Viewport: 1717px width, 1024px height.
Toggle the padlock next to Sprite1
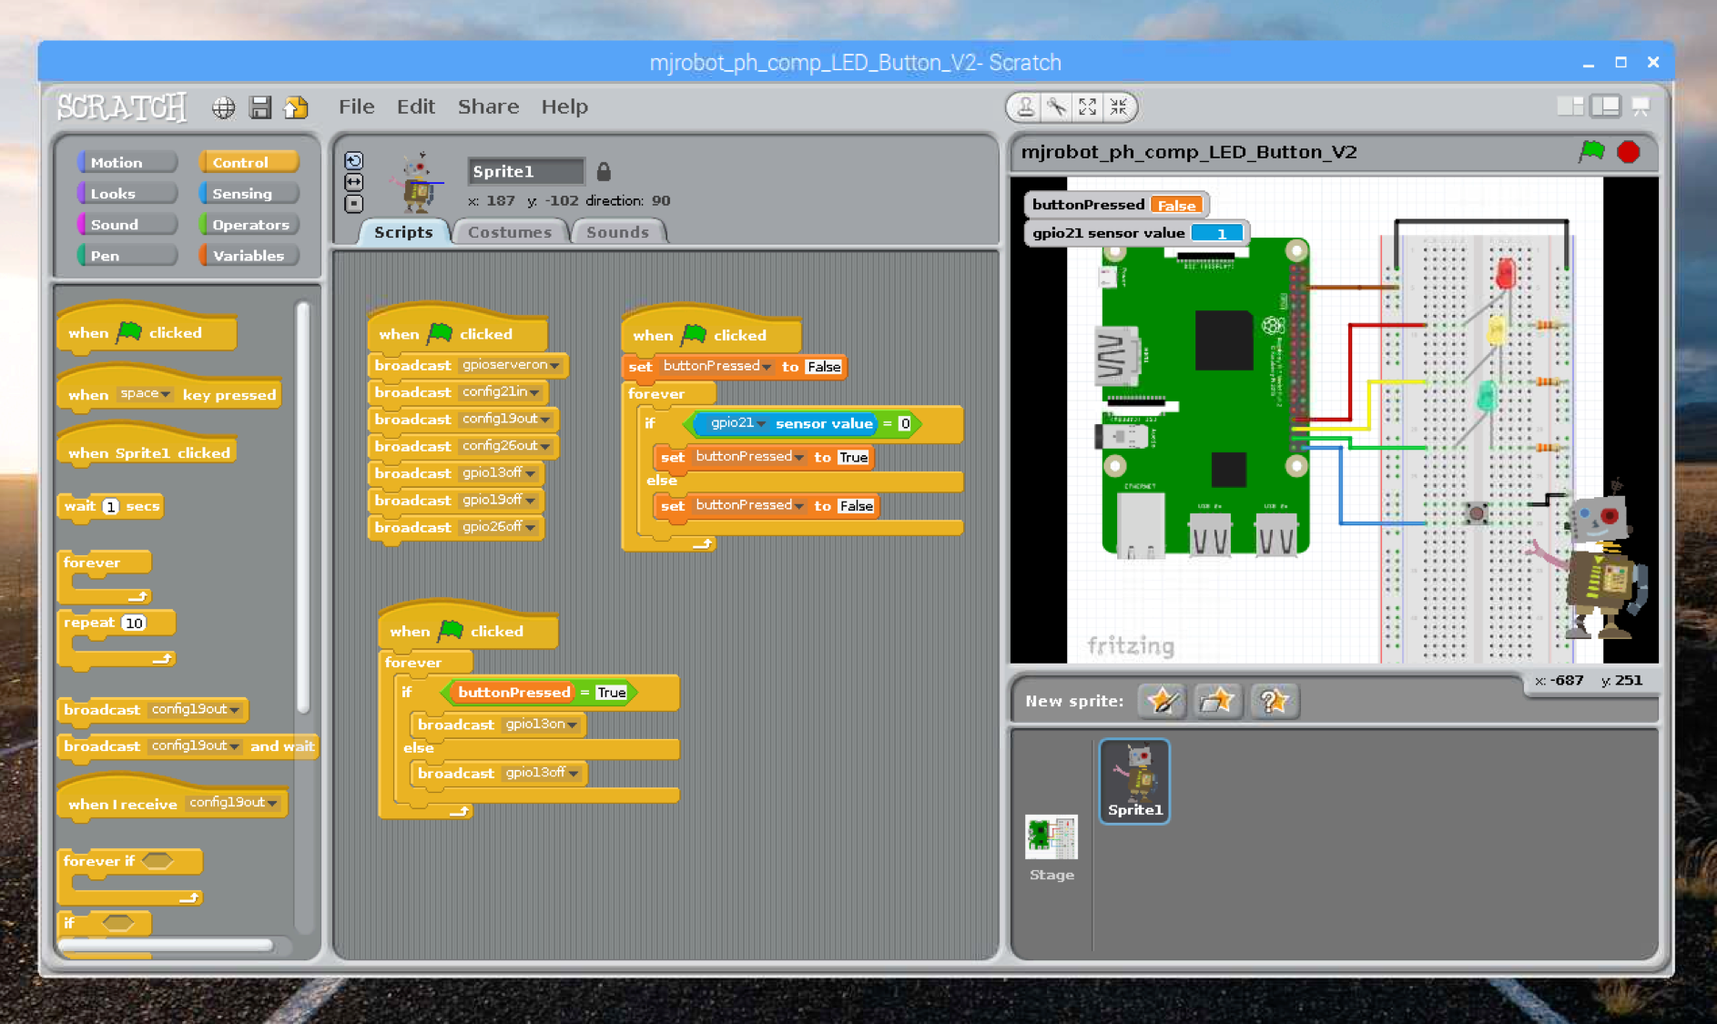click(603, 171)
